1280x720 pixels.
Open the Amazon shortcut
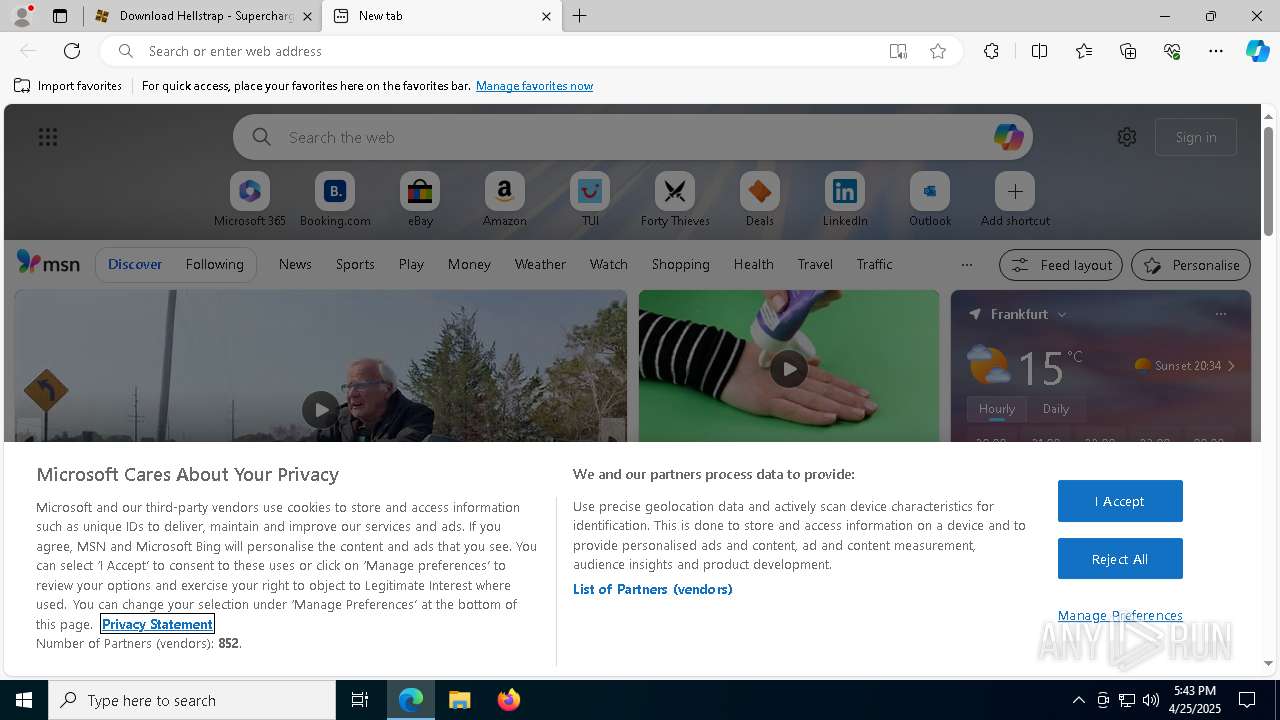505,200
